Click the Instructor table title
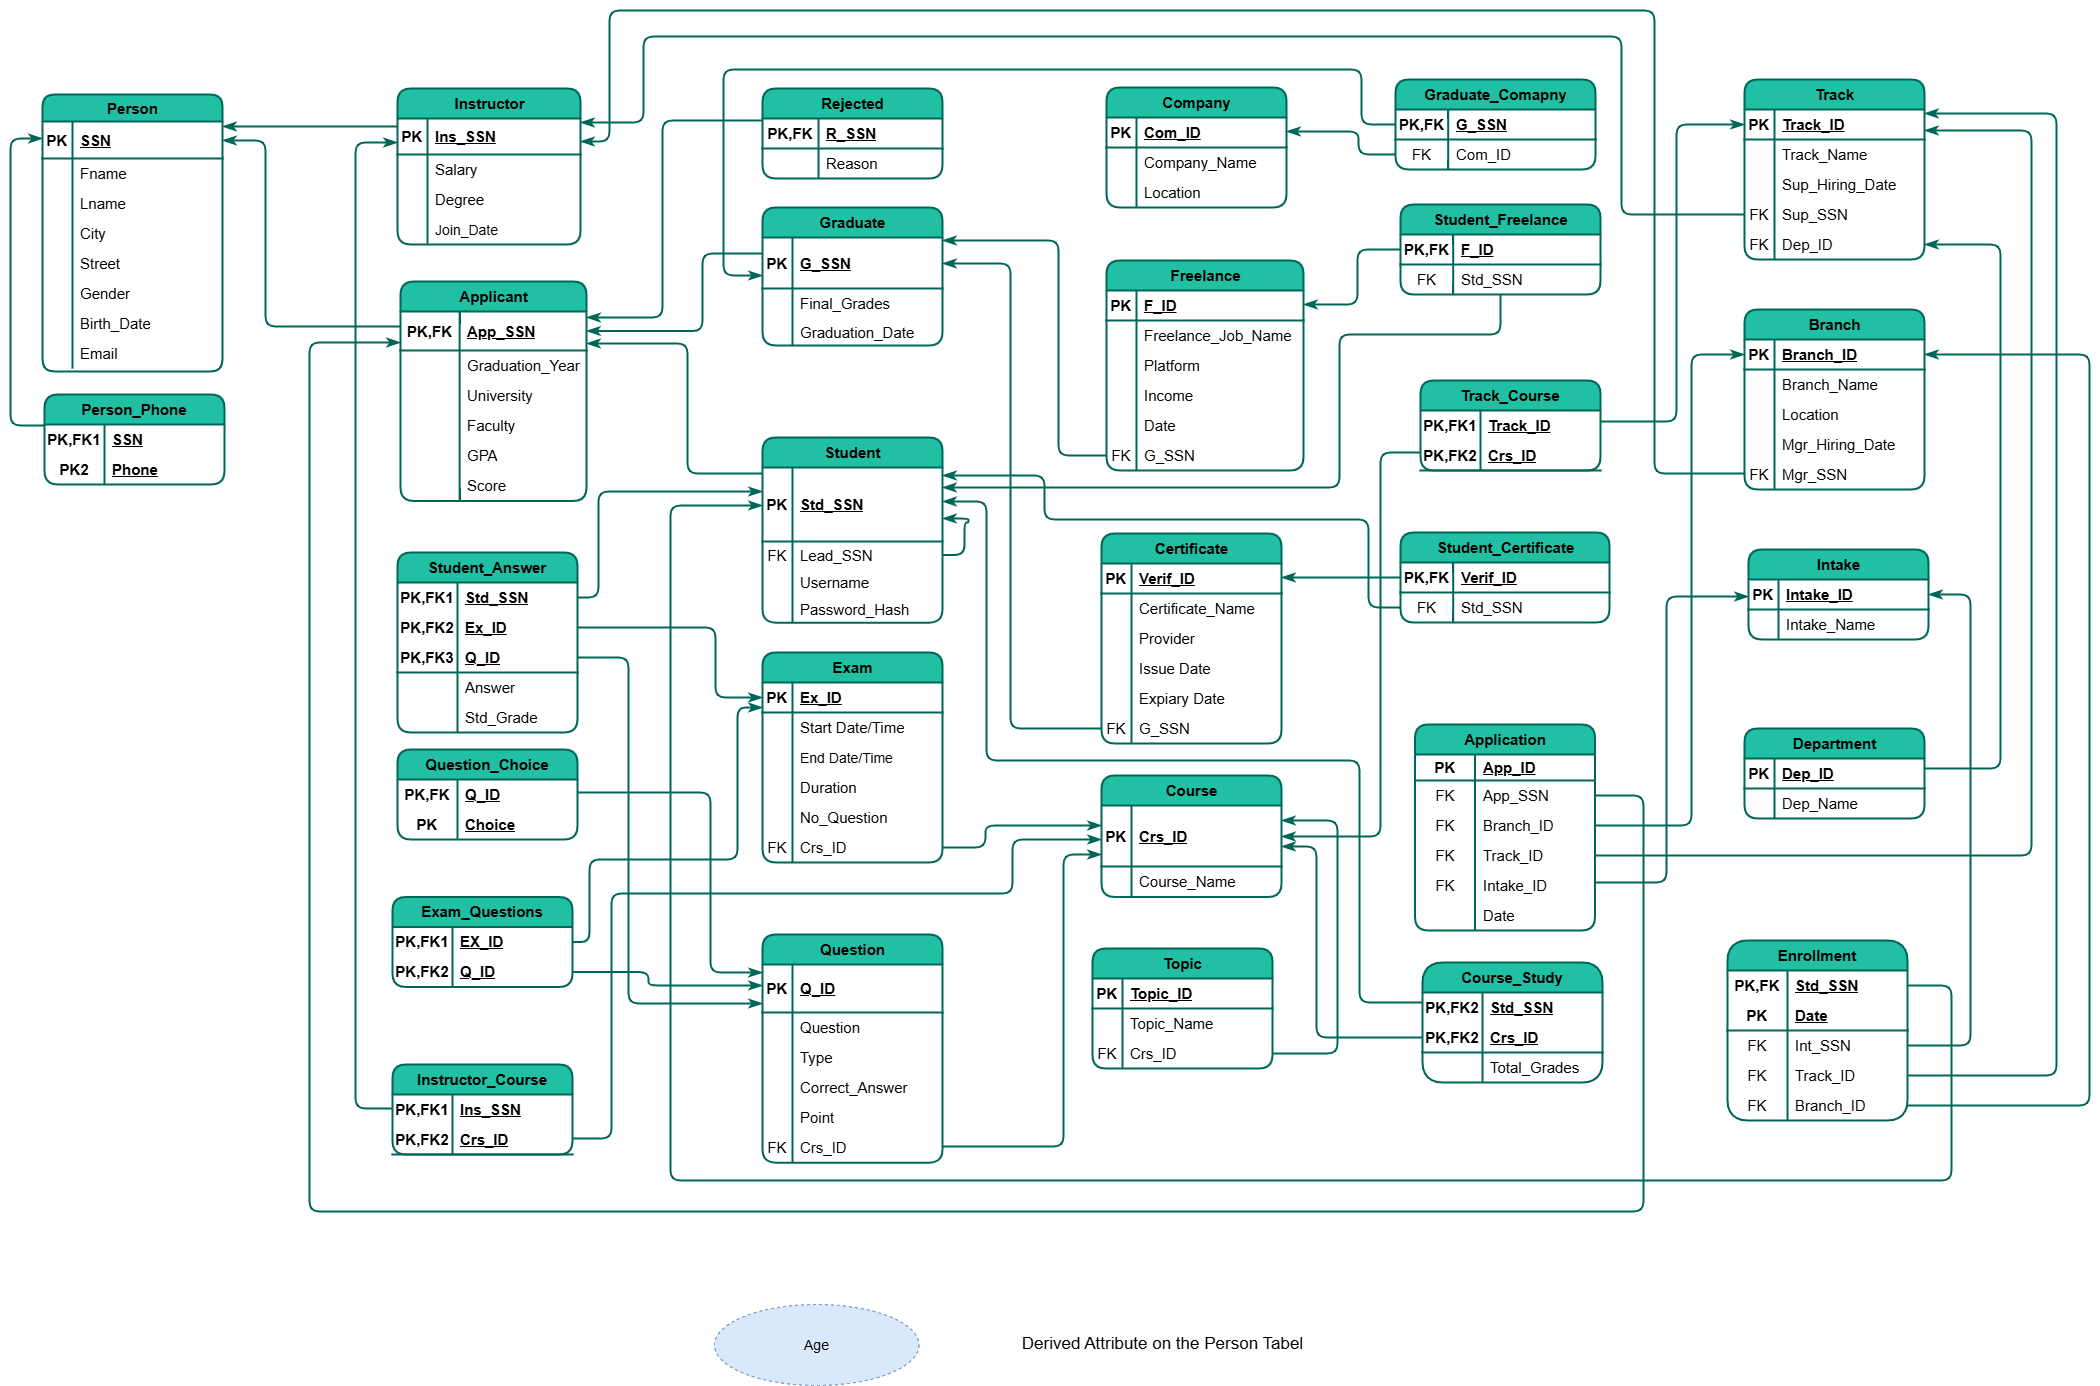2100x1386 pixels. 488,104
